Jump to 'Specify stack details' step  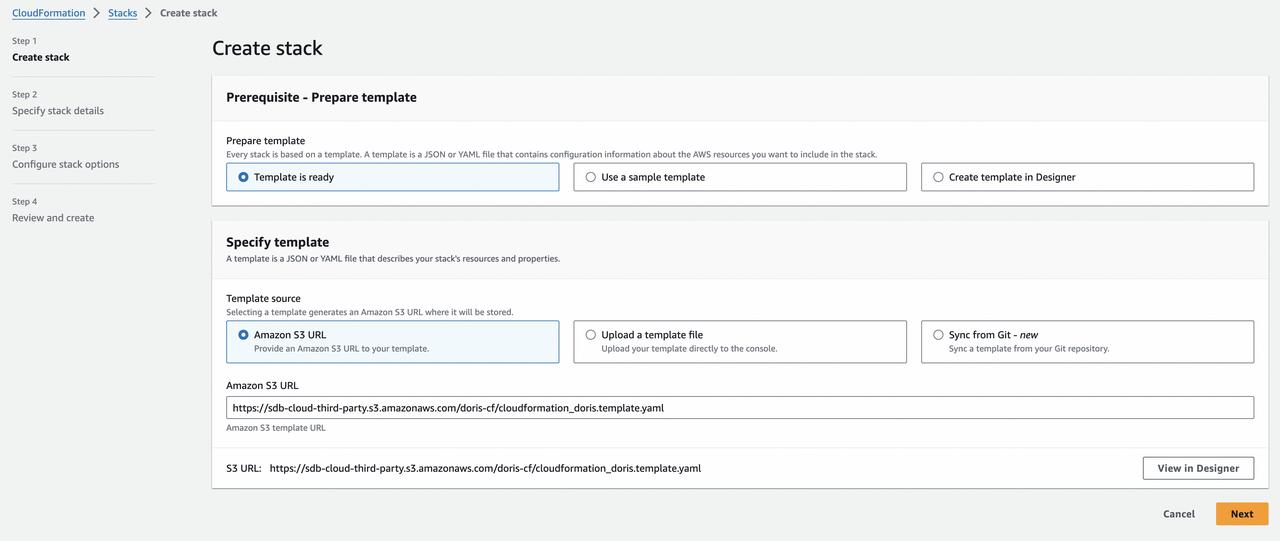tap(58, 111)
